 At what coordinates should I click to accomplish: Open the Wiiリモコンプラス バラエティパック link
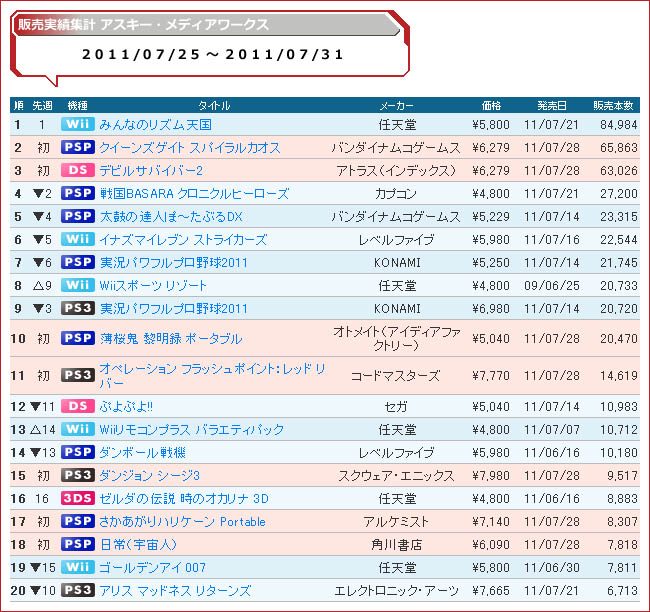coord(192,430)
